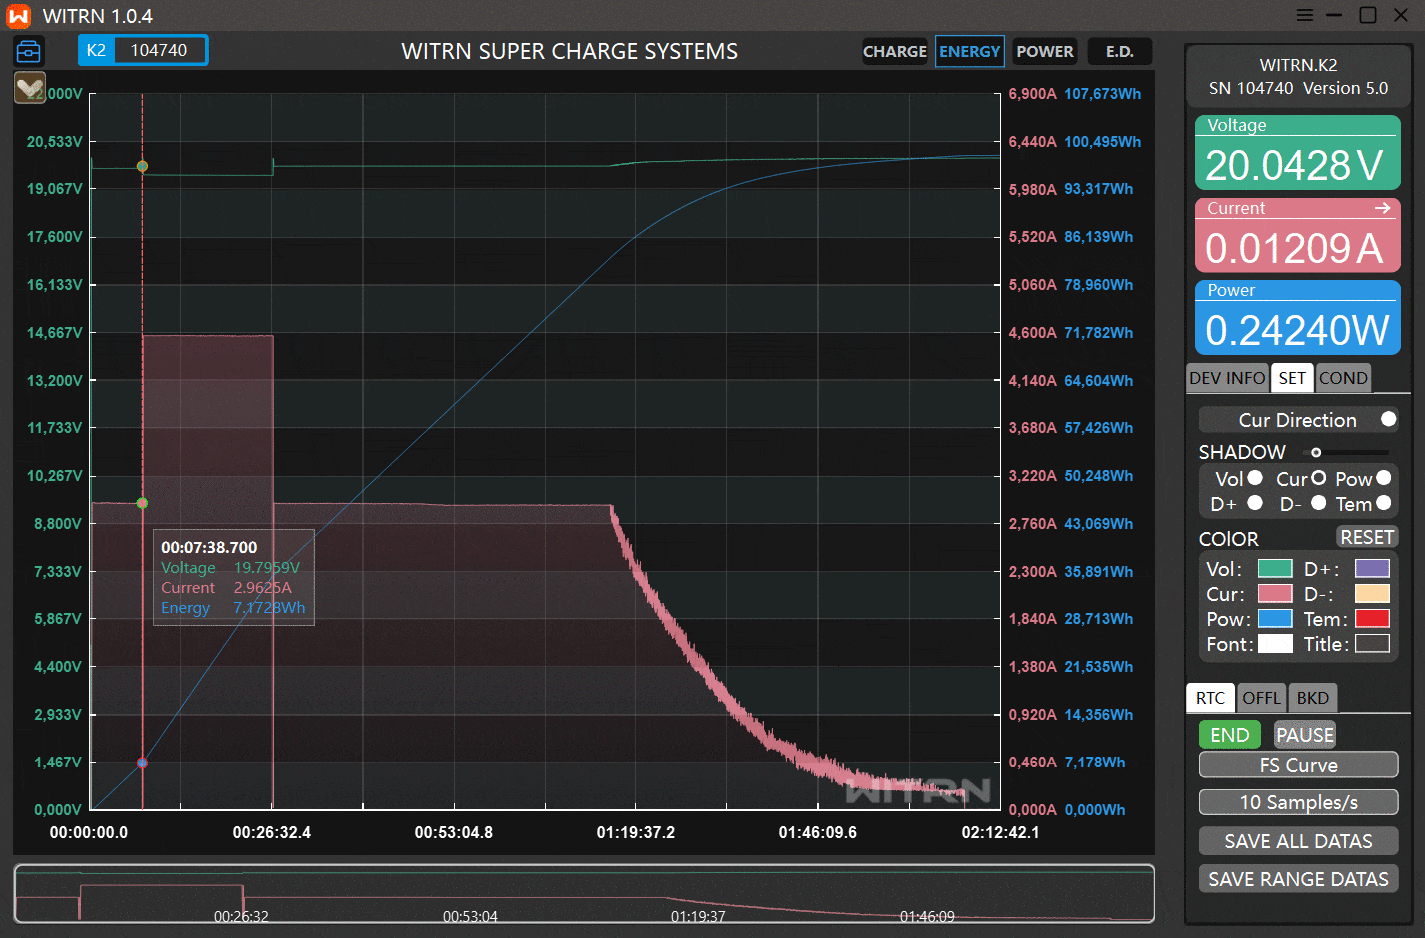This screenshot has height=938, width=1425.
Task: Click the timeline overview strip below the chart
Action: point(584,894)
